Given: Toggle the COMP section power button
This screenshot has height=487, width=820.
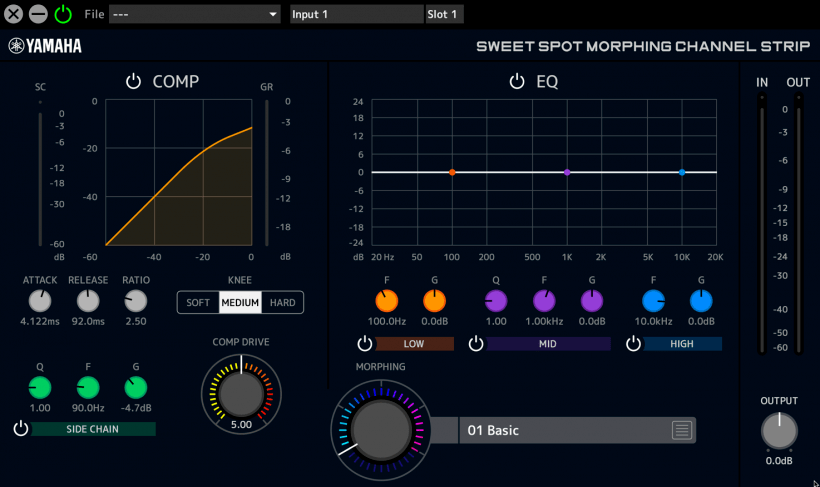Looking at the screenshot, I should pos(133,82).
